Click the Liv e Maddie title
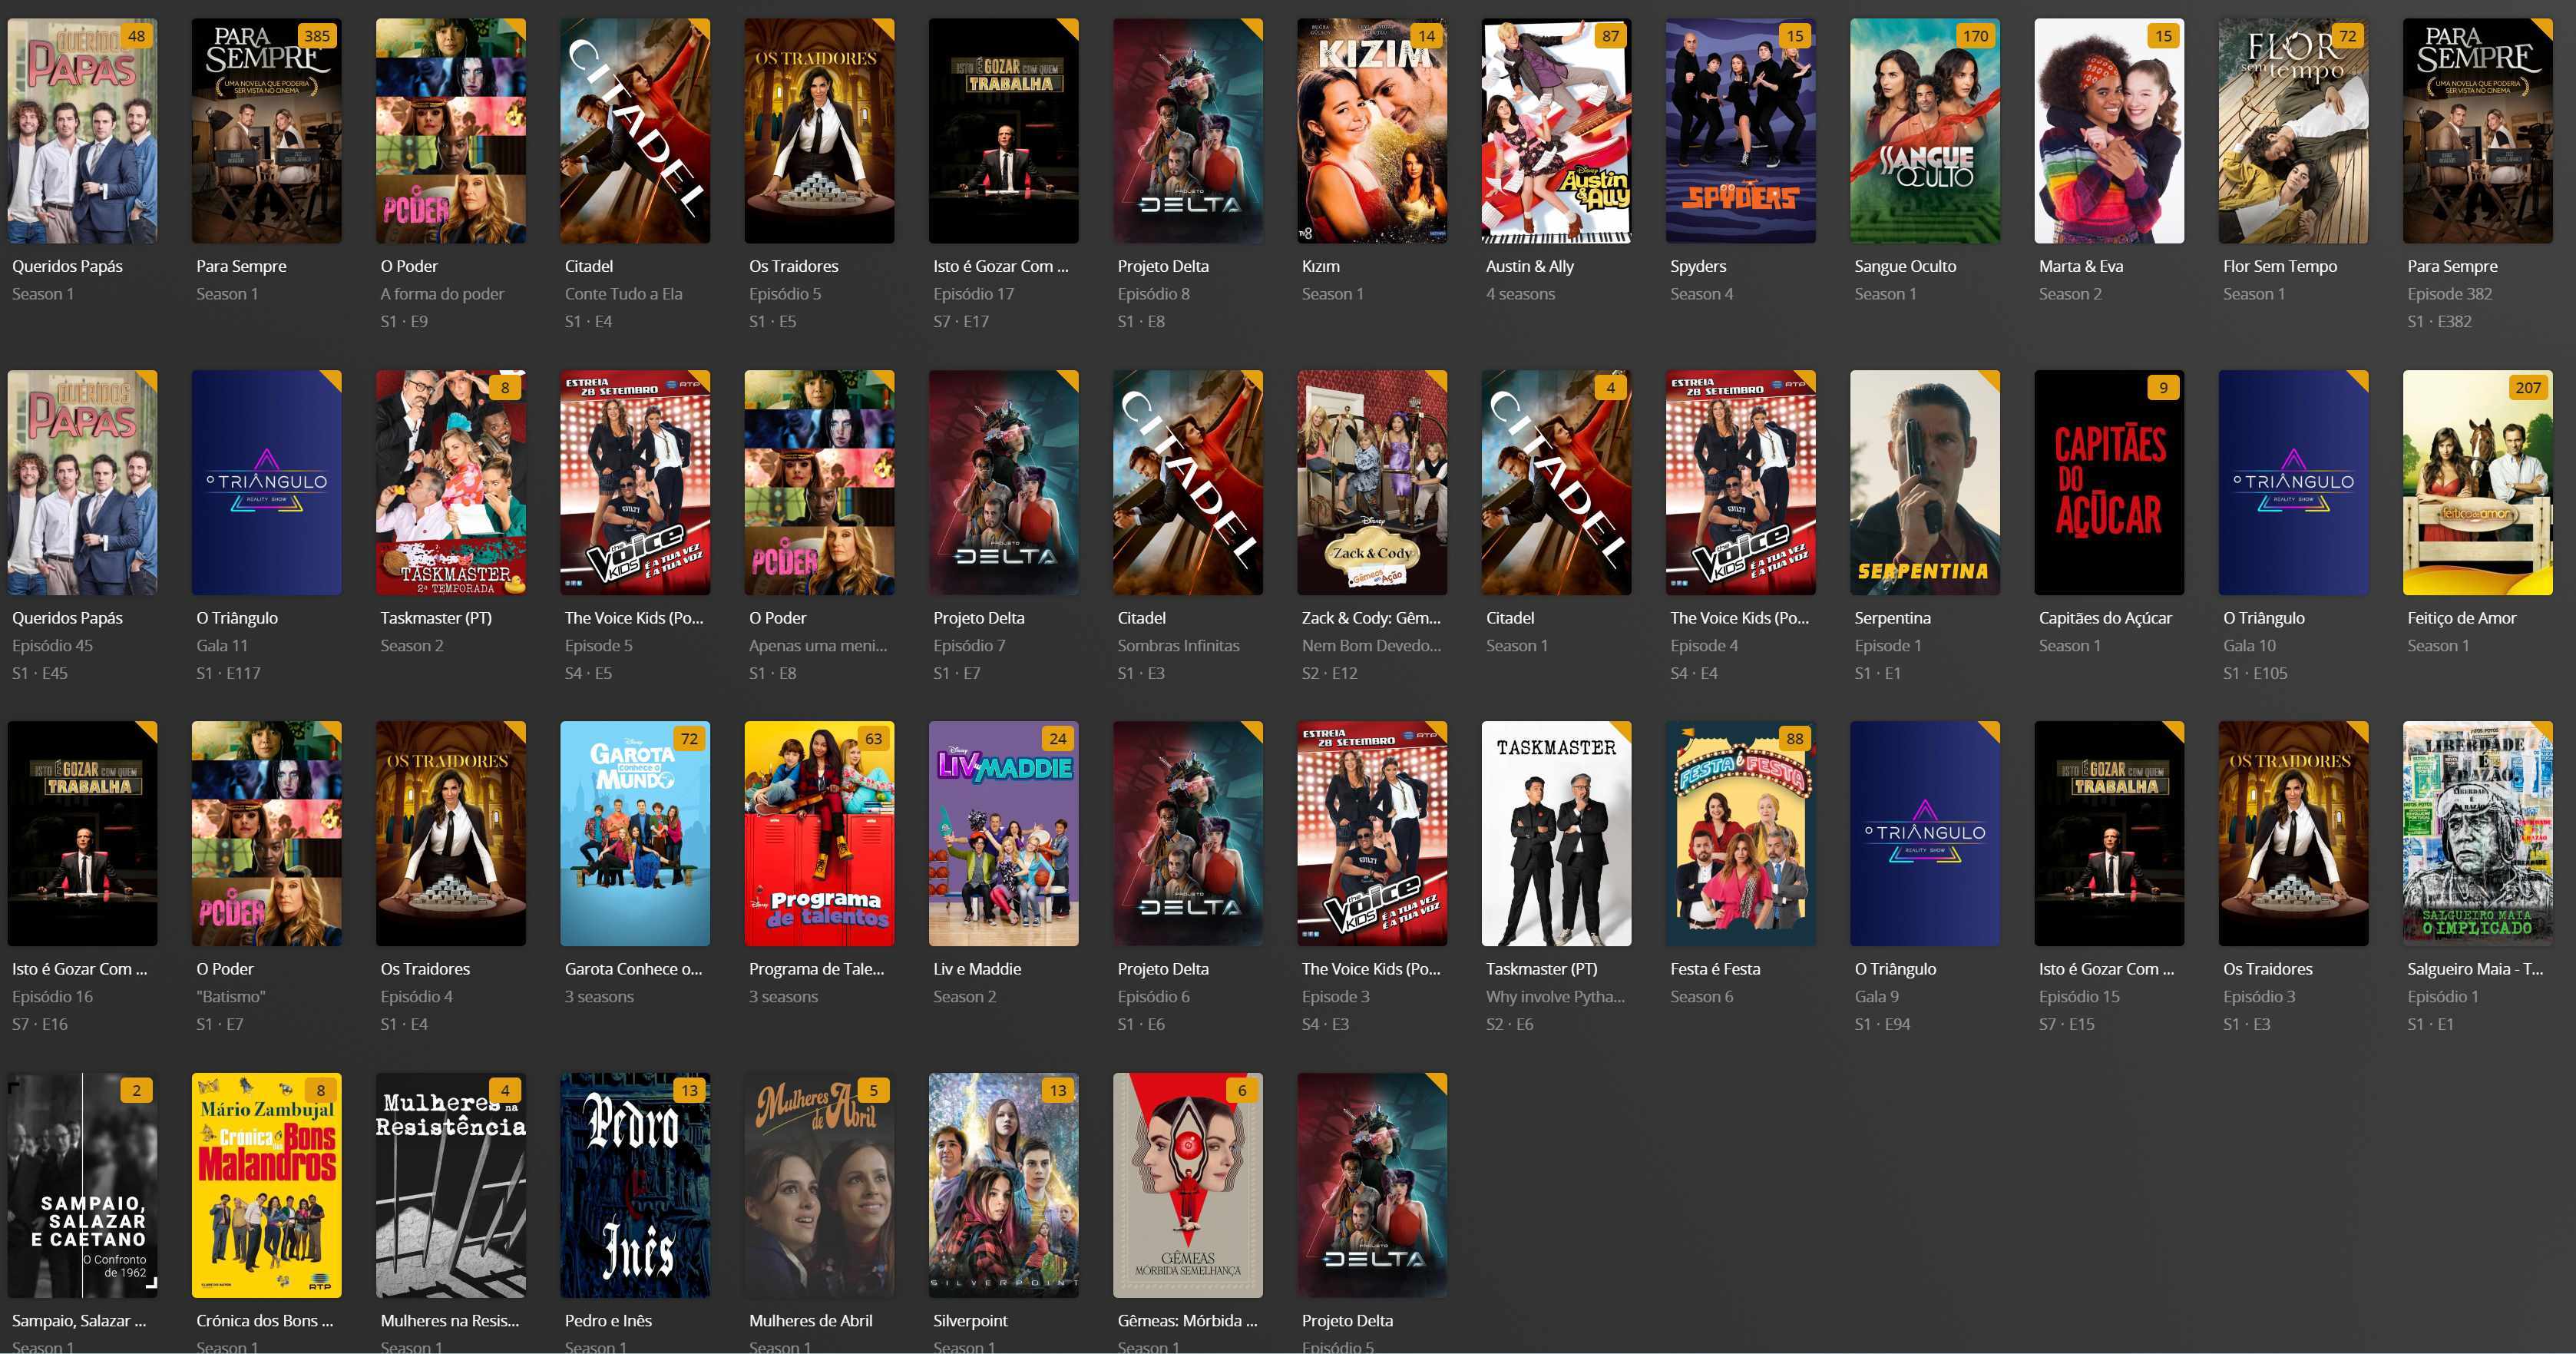2576x1354 pixels. [976, 969]
